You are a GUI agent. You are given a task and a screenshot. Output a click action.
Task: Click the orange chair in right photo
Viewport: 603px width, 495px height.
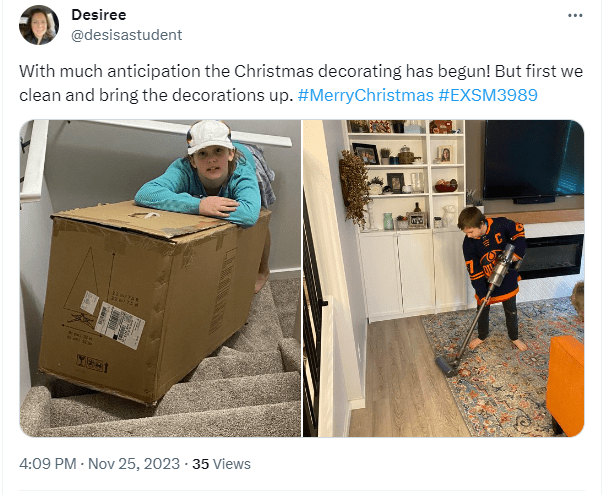(x=565, y=382)
